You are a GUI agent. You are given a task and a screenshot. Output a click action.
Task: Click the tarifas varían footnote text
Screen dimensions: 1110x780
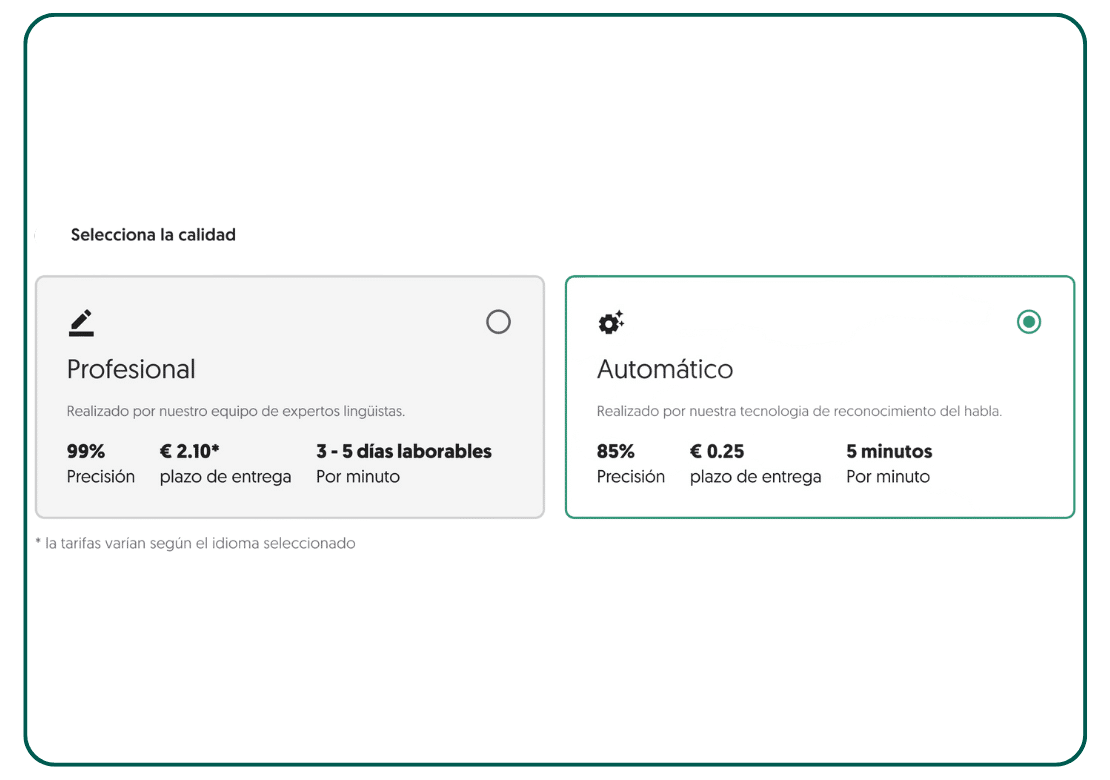(196, 543)
